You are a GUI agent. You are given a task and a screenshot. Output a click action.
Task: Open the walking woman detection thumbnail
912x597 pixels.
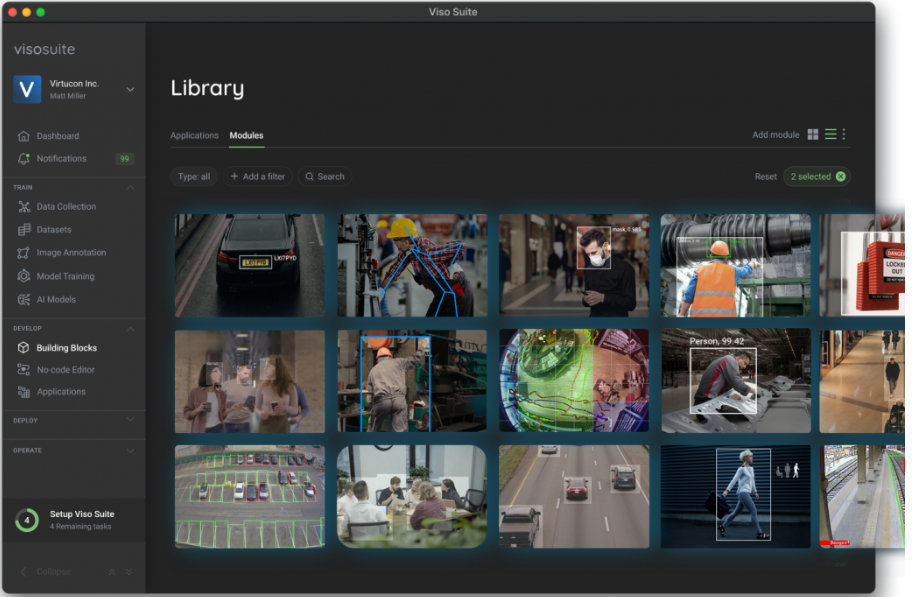736,496
